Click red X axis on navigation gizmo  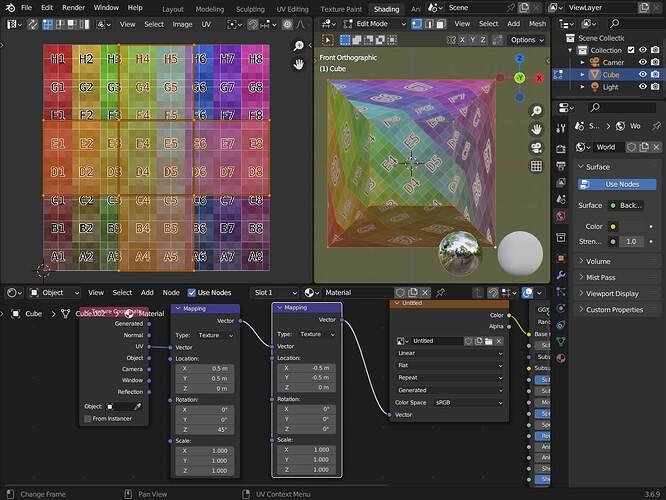pyautogui.click(x=539, y=78)
